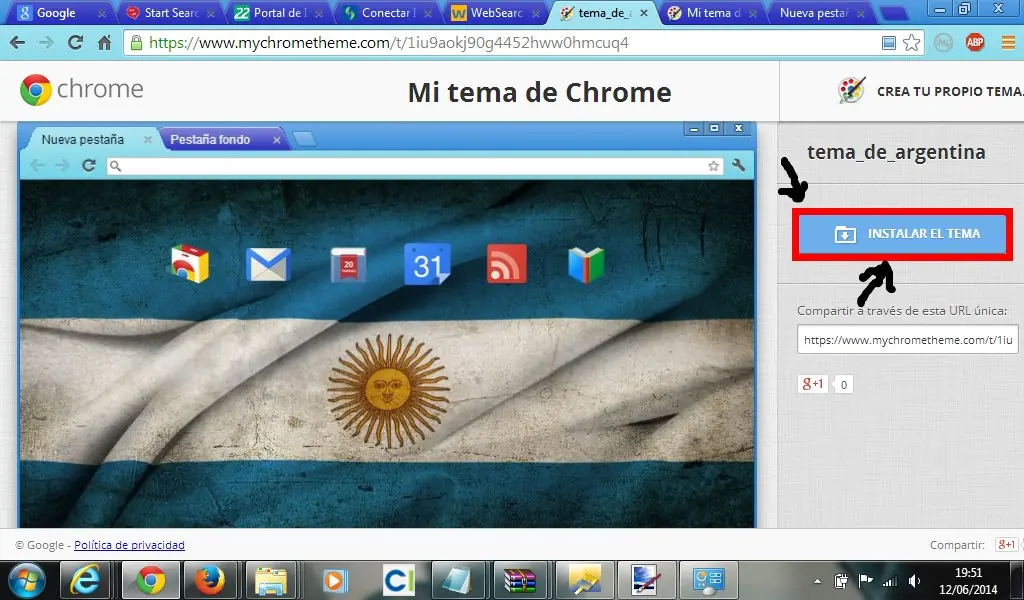The width and height of the screenshot is (1024, 600).
Task: Open Firefox from the taskbar
Action: 210,580
